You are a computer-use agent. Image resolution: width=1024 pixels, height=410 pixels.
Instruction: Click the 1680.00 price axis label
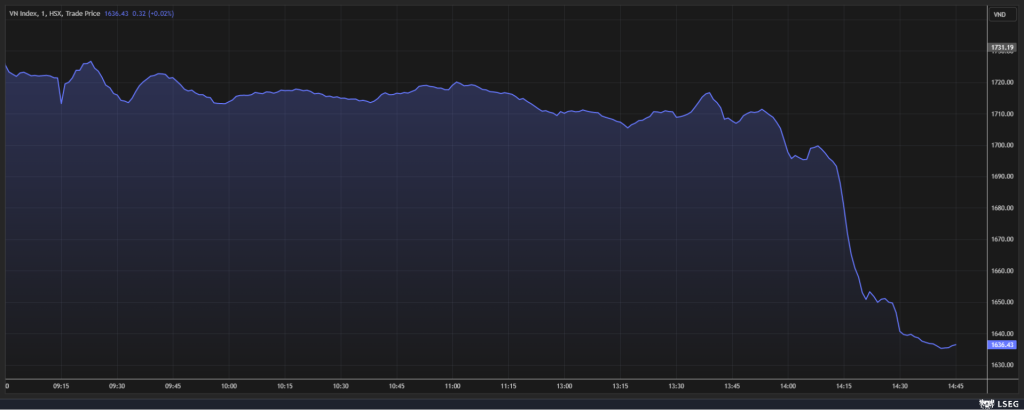point(1002,208)
